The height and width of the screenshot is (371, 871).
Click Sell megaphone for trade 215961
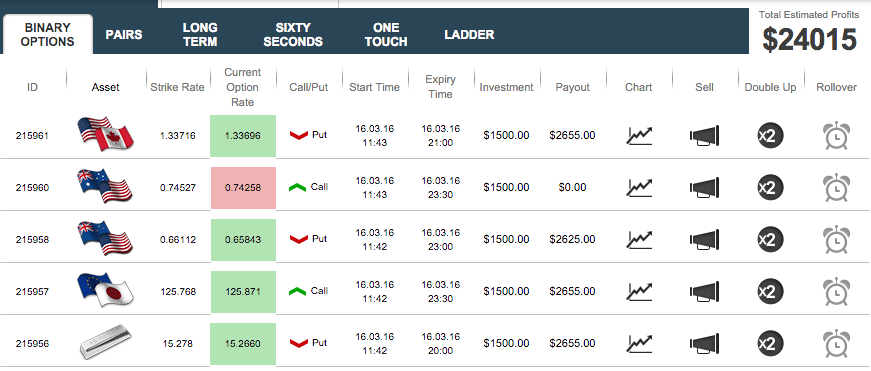pyautogui.click(x=704, y=136)
